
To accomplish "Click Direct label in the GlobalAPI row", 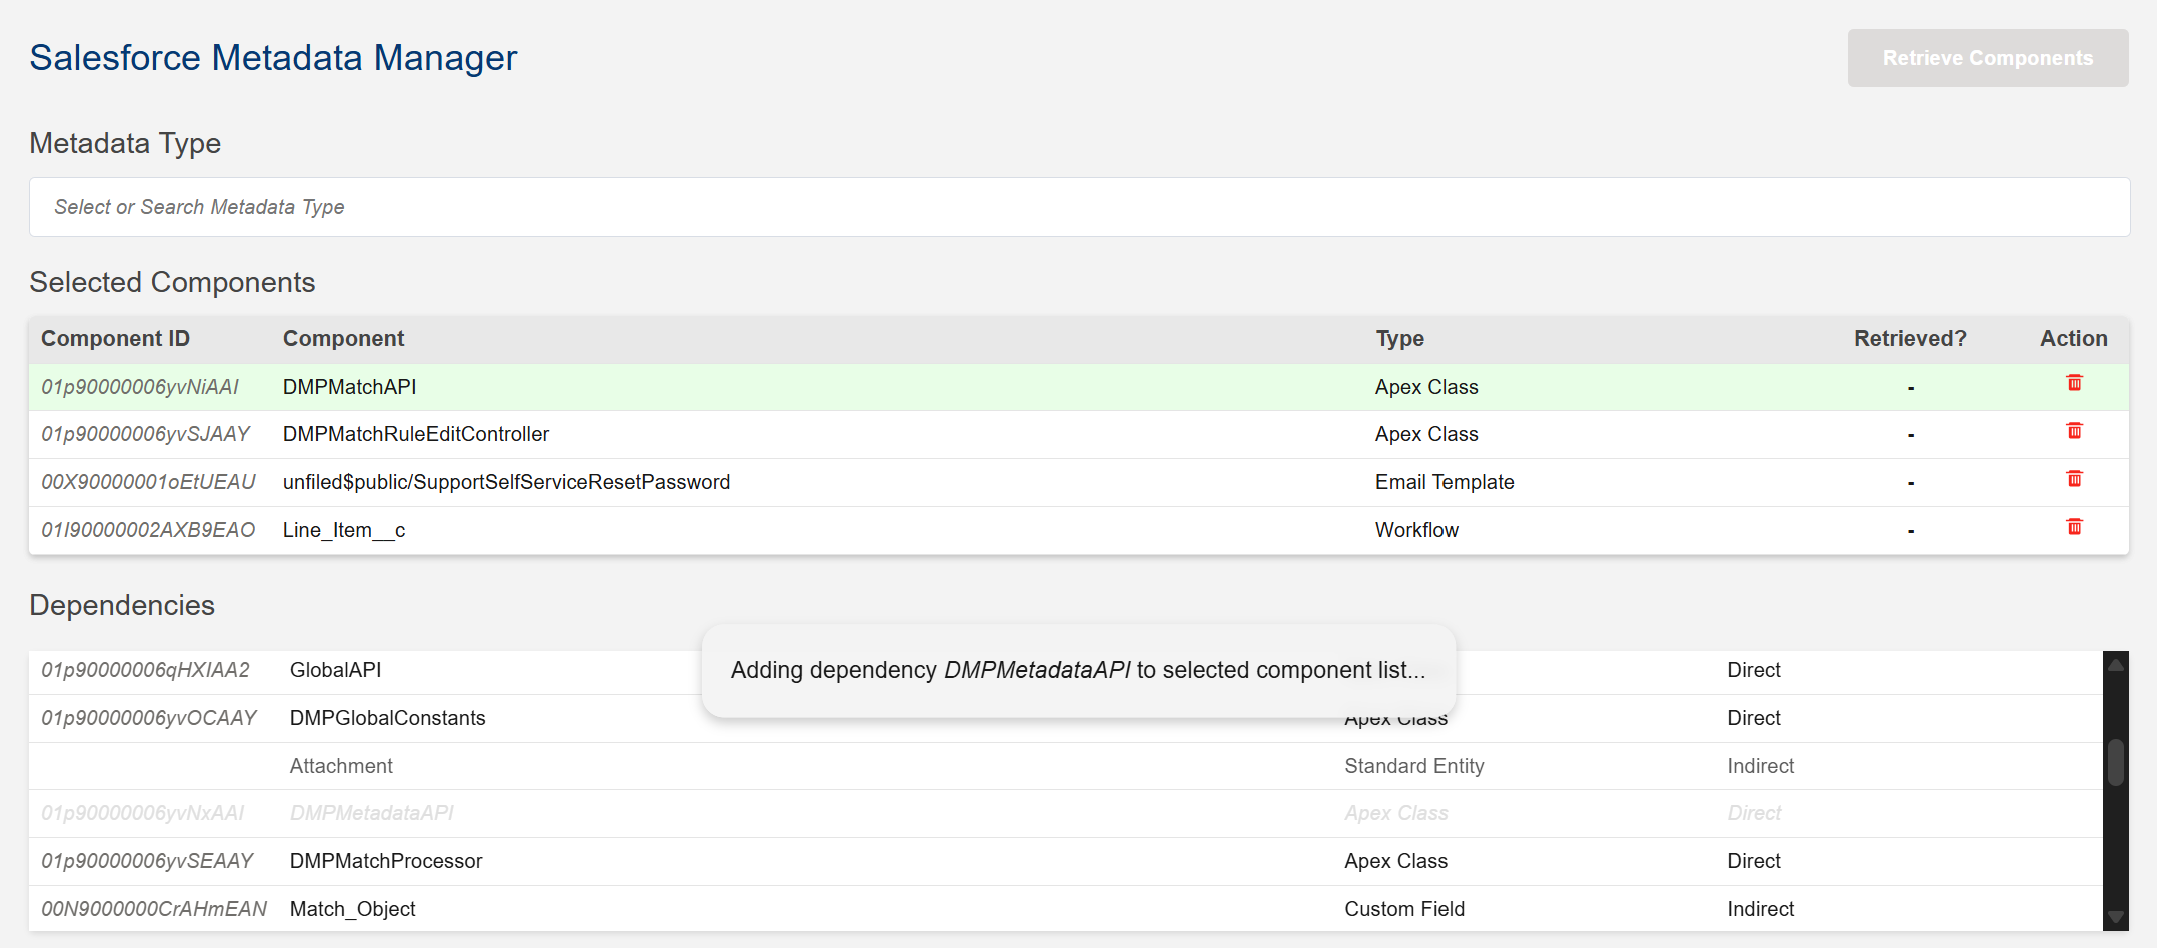I will 1754,670.
